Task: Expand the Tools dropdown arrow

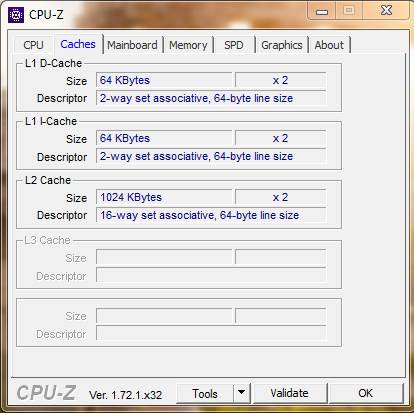Action: [242, 394]
